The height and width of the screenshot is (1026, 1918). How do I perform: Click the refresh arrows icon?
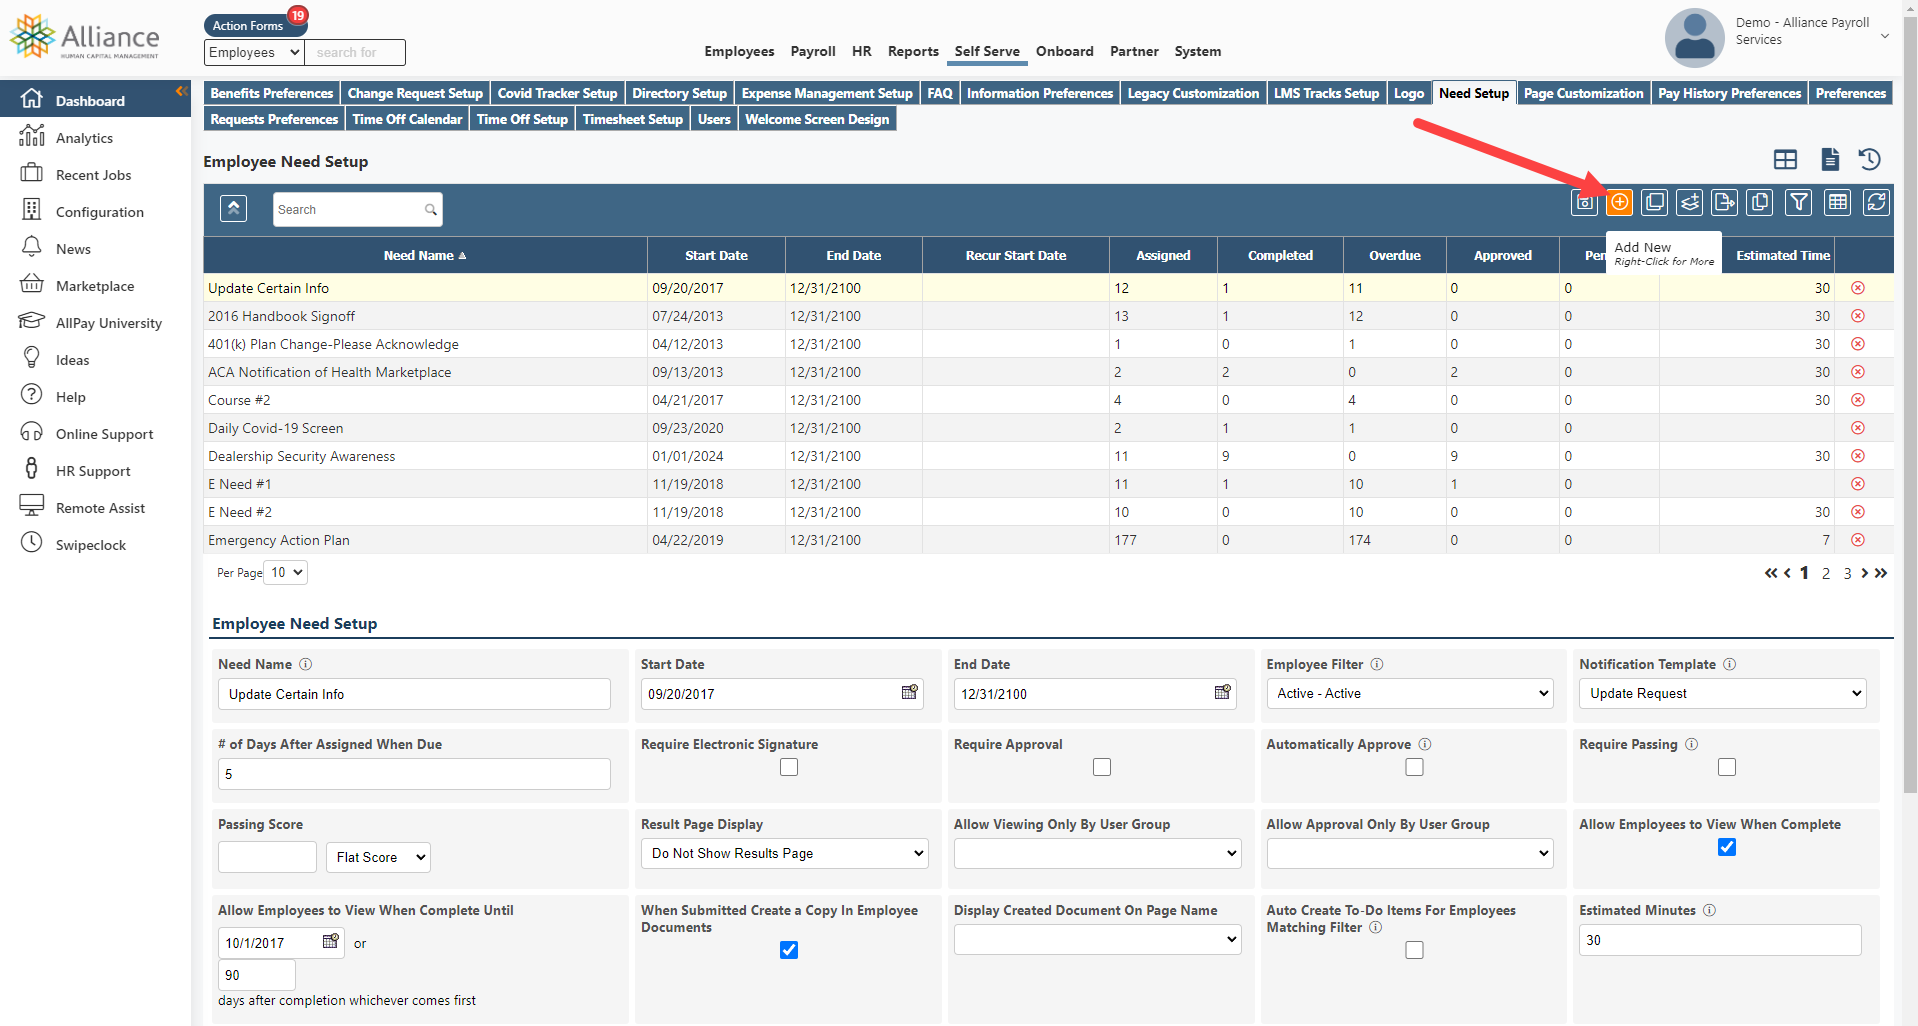pos(1877,203)
